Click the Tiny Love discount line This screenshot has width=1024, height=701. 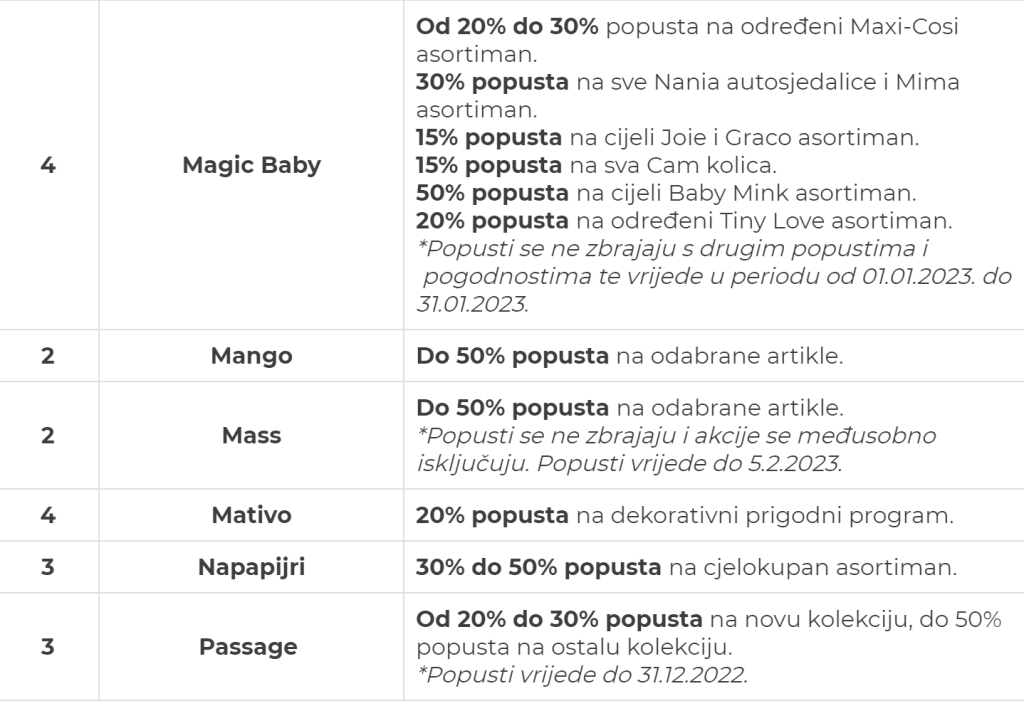(684, 221)
